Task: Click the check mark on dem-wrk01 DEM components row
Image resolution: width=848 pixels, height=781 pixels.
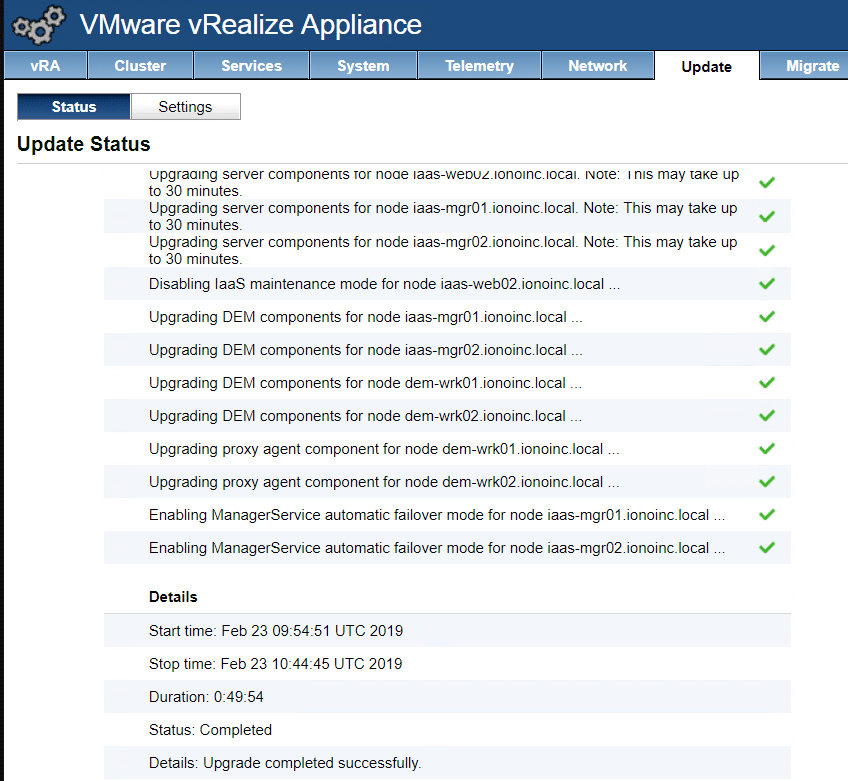Action: coord(767,382)
